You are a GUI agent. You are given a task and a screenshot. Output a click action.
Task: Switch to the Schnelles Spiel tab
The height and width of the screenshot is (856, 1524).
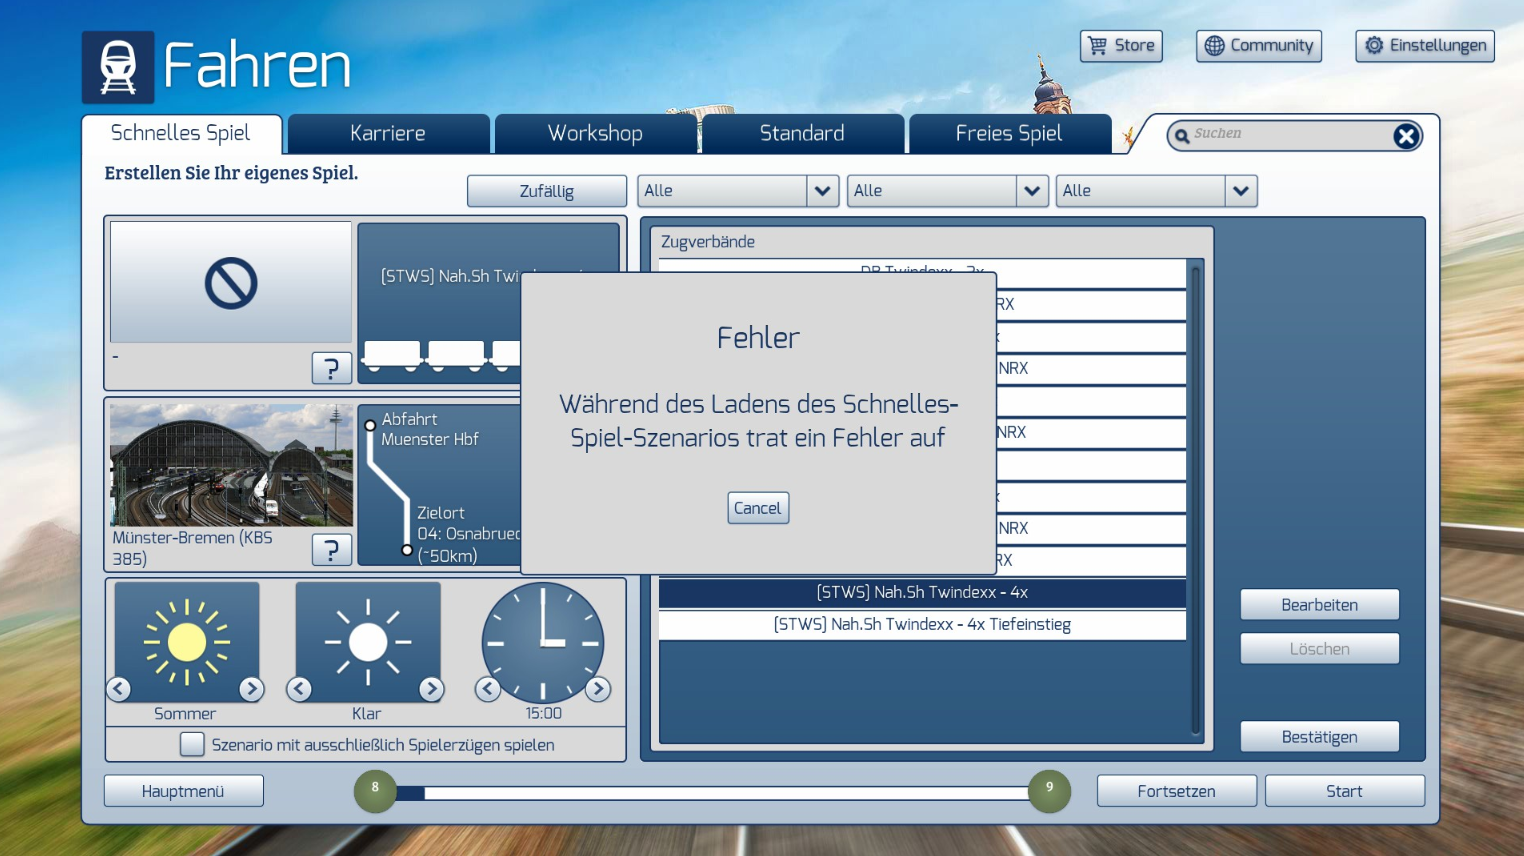[x=181, y=134]
